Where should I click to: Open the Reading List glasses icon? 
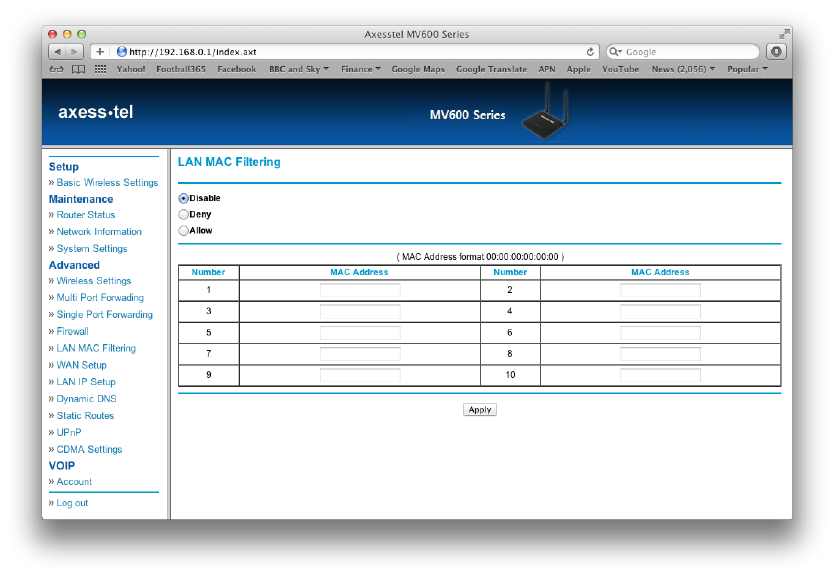[56, 69]
